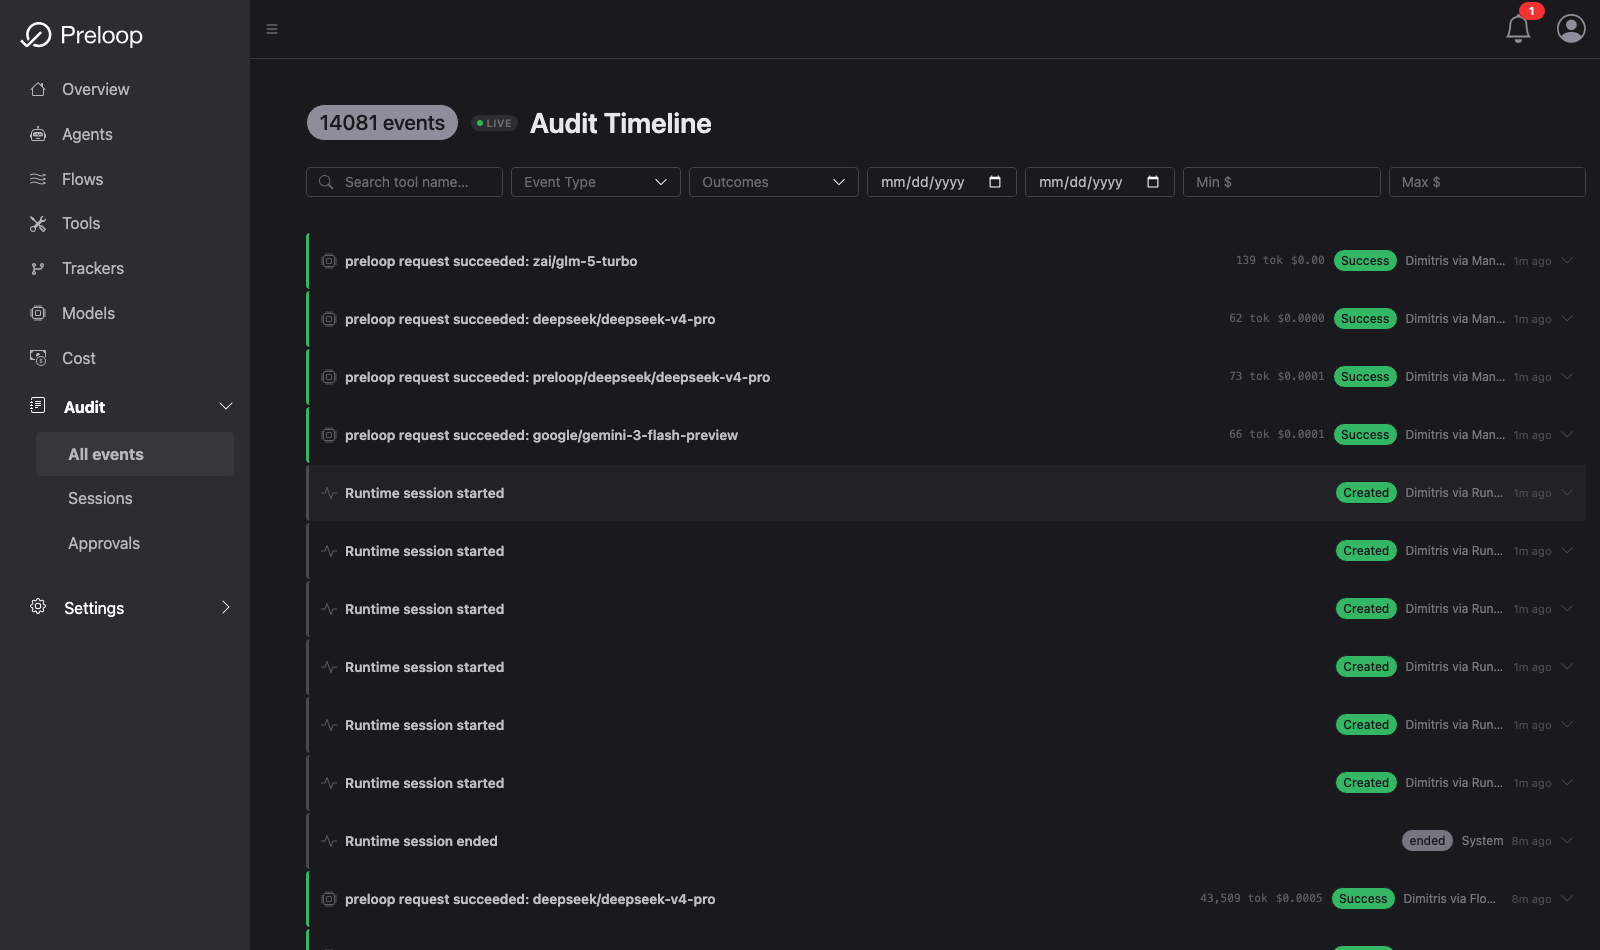Click 'System' actor on ended row
The image size is (1600, 950).
tap(1482, 841)
